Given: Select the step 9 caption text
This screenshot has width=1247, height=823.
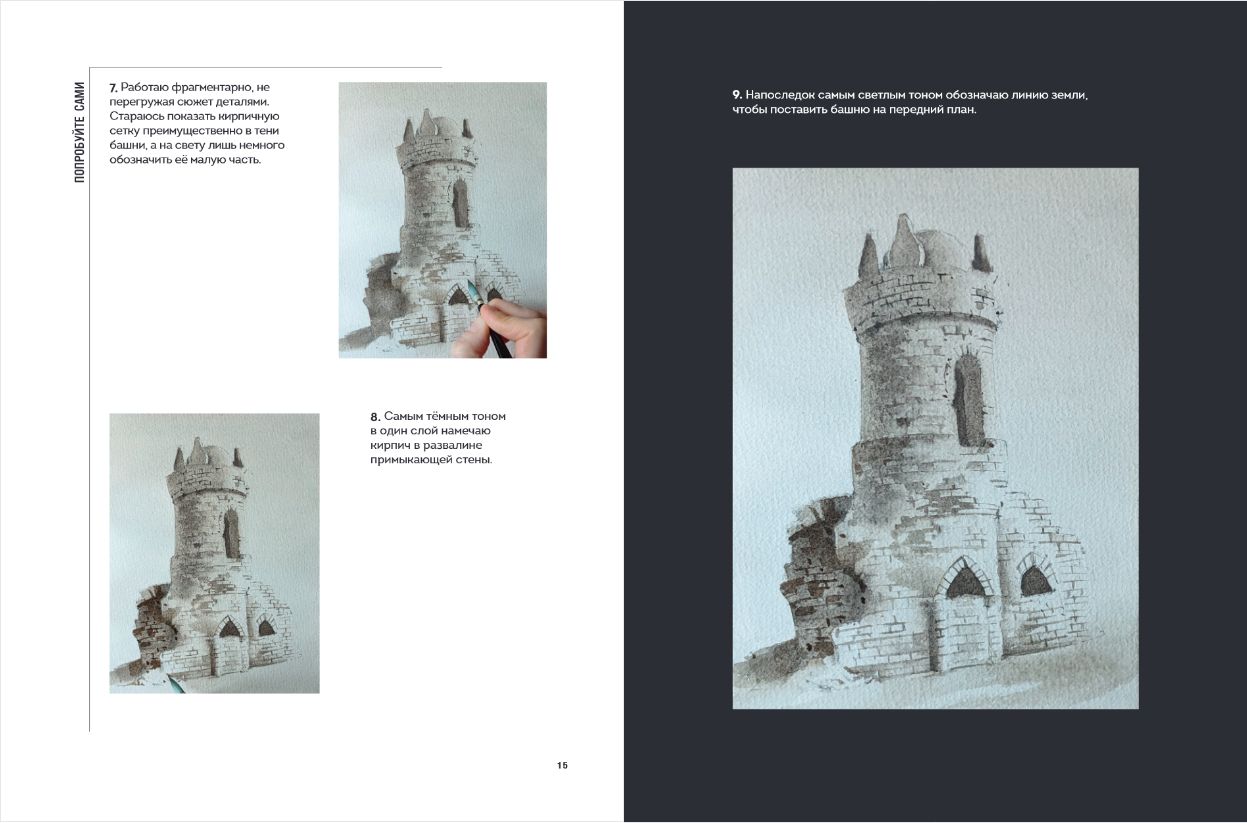Looking at the screenshot, I should tap(910, 102).
